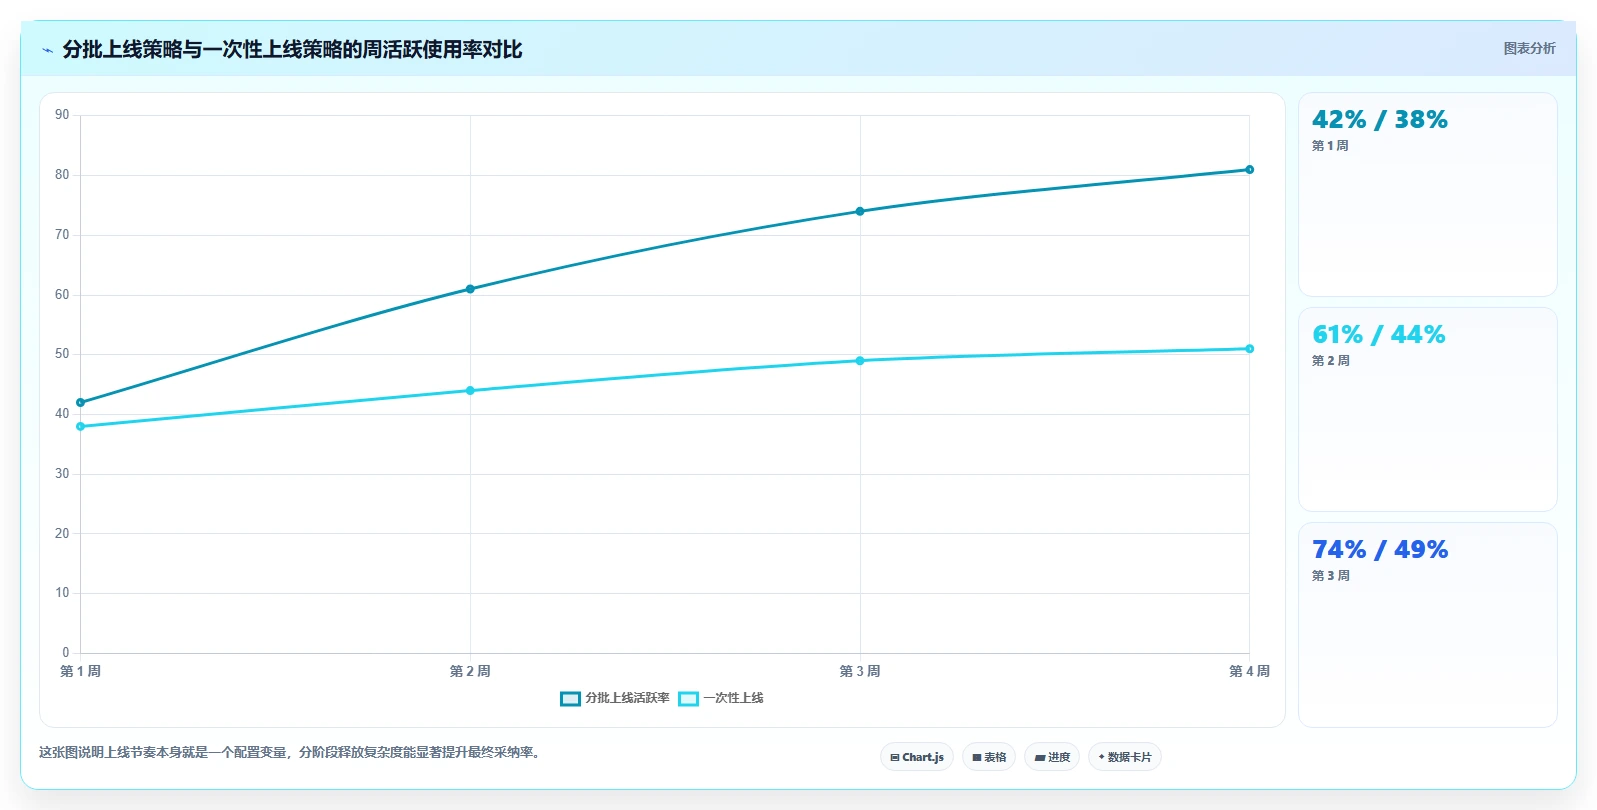
Task: Open the 74% / 49% week 3 card
Action: coord(1427,625)
